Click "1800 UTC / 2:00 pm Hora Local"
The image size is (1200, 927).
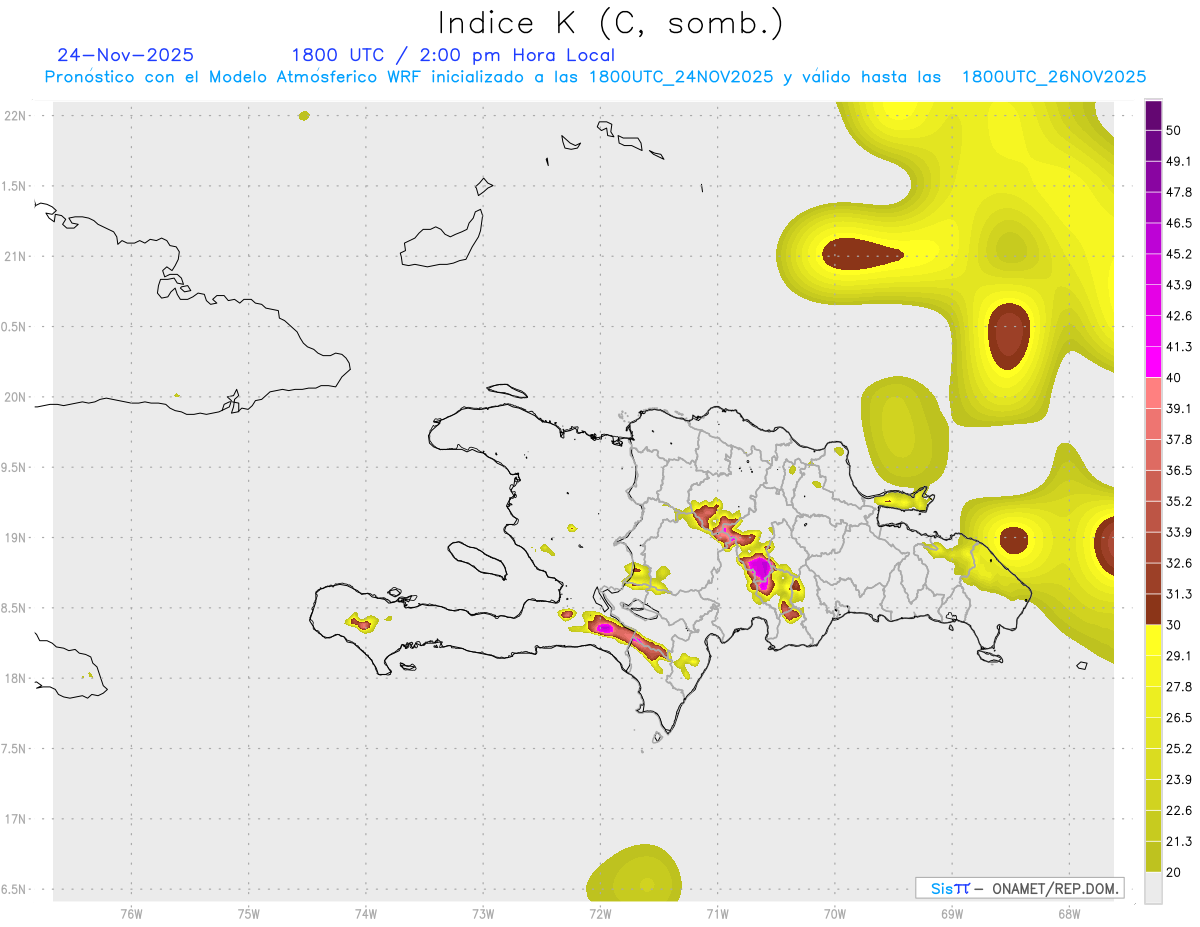453,56
